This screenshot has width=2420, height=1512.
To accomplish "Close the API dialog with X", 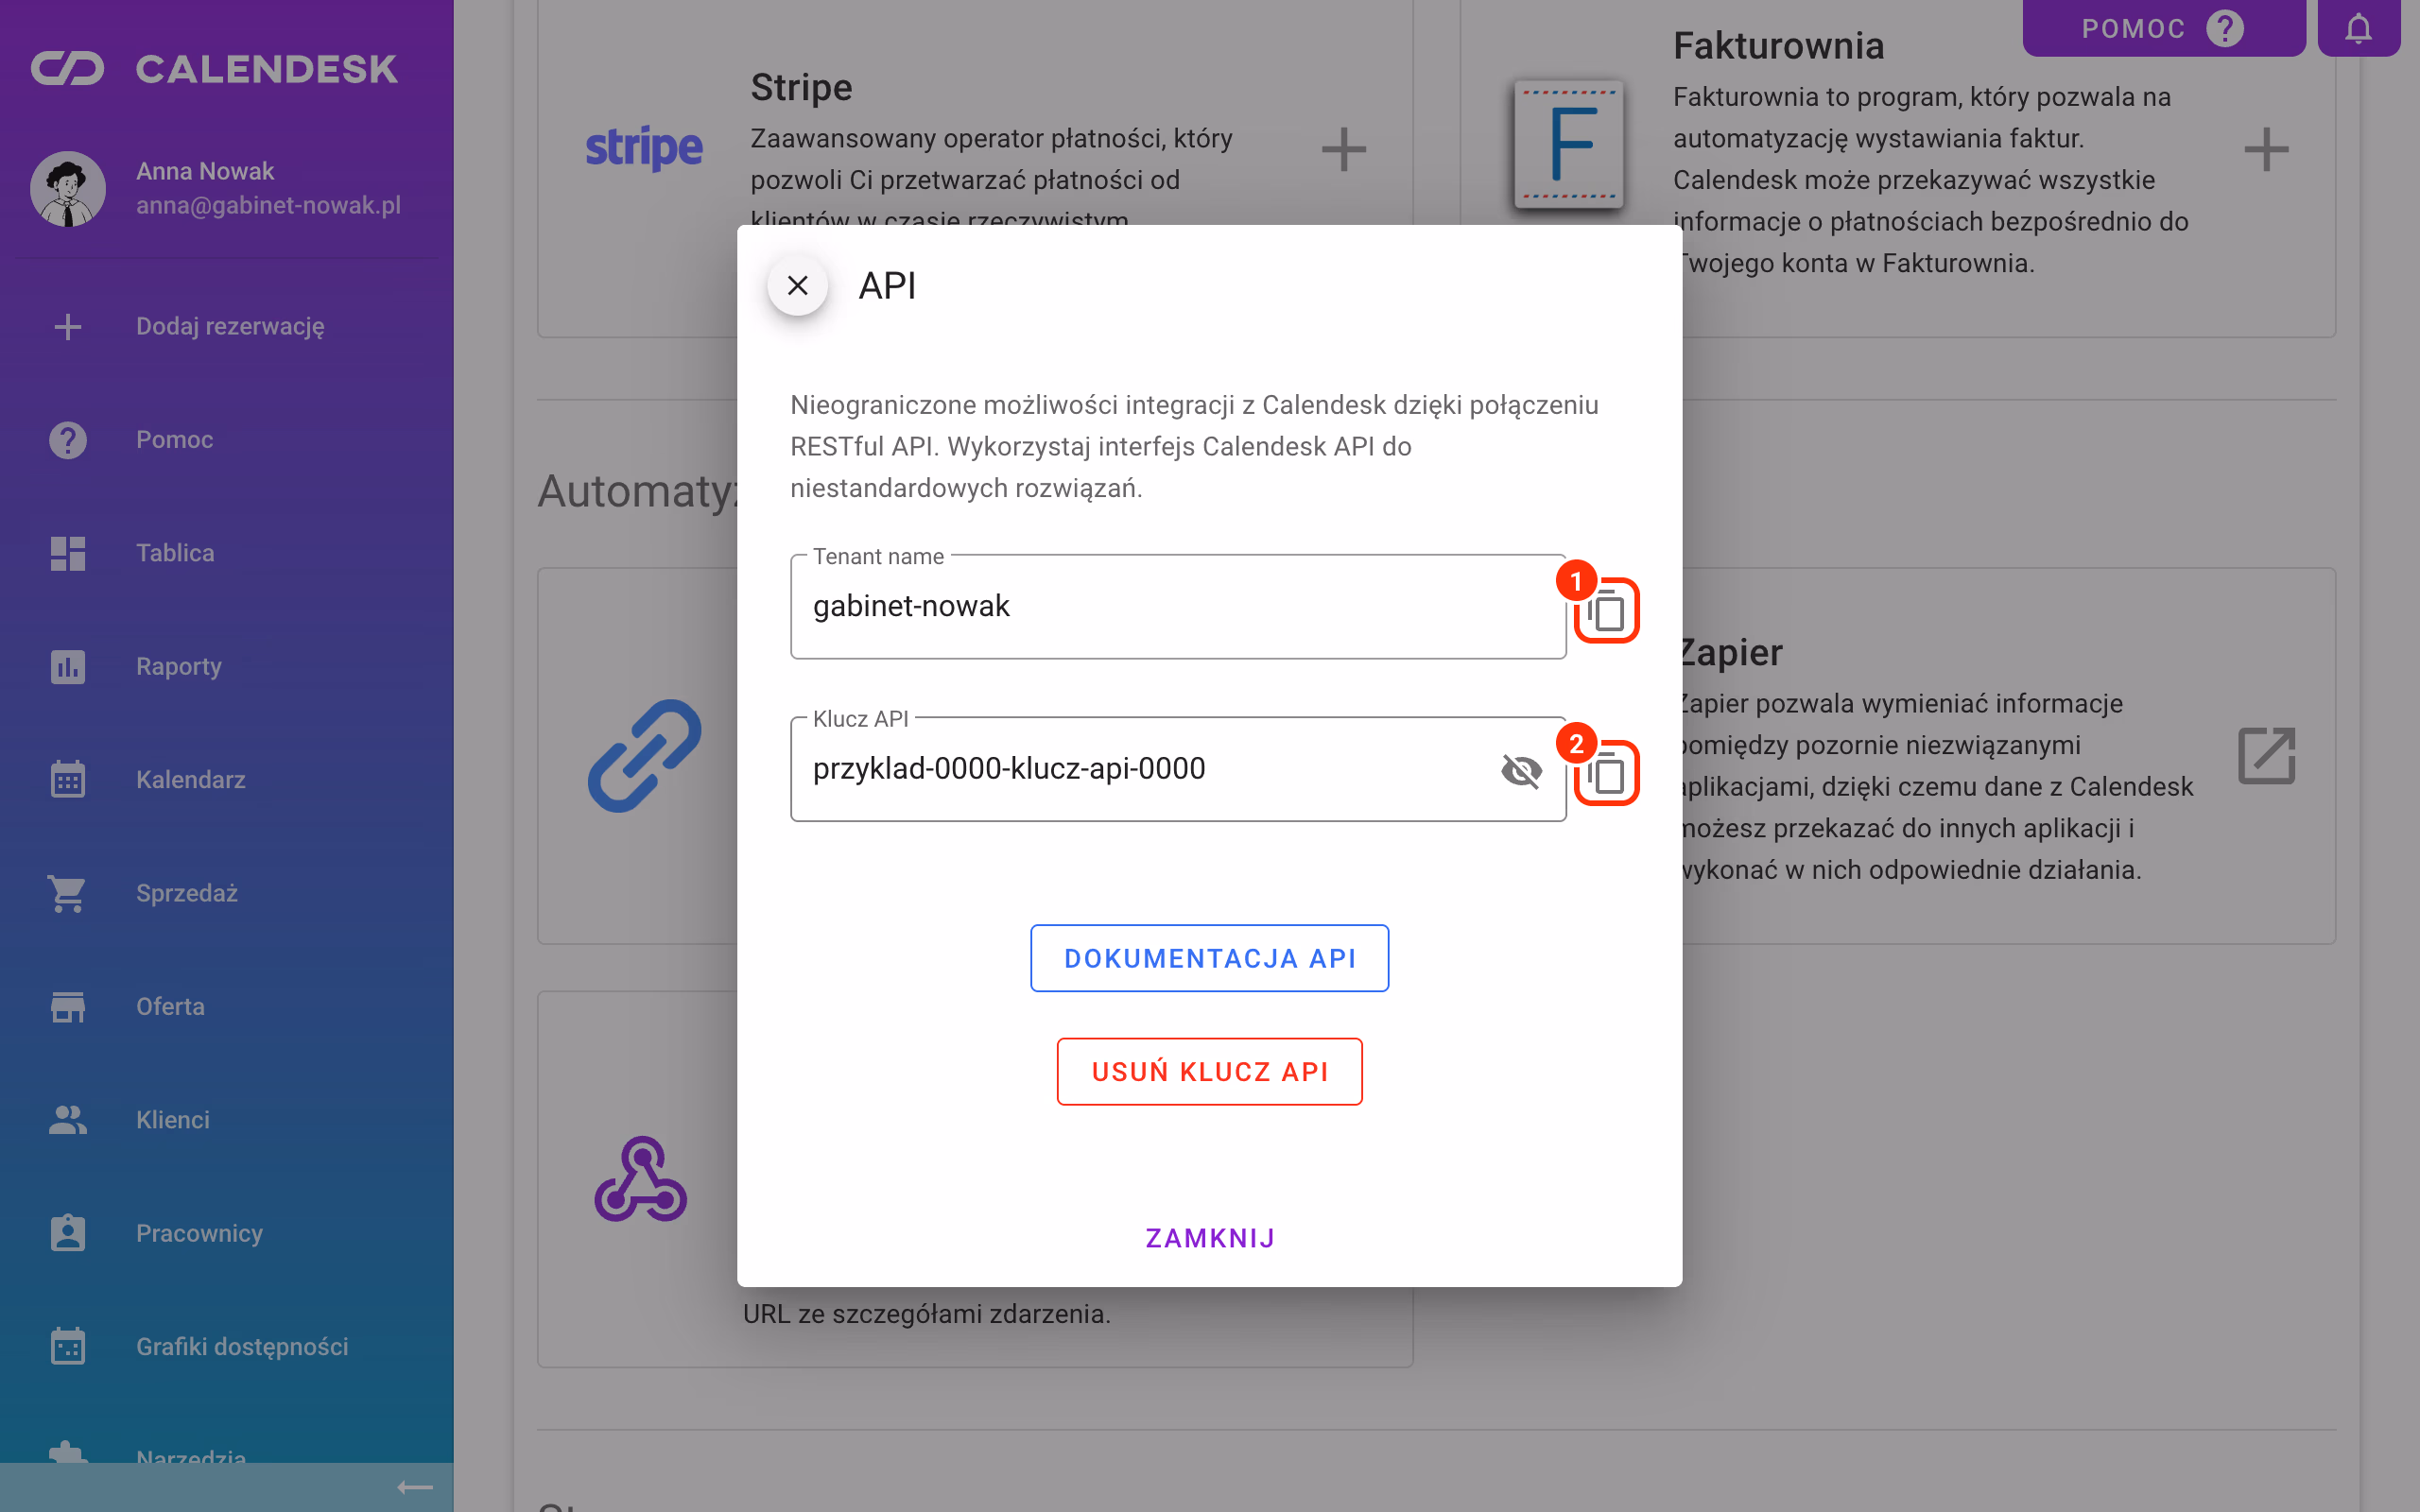I will pyautogui.click(x=797, y=286).
